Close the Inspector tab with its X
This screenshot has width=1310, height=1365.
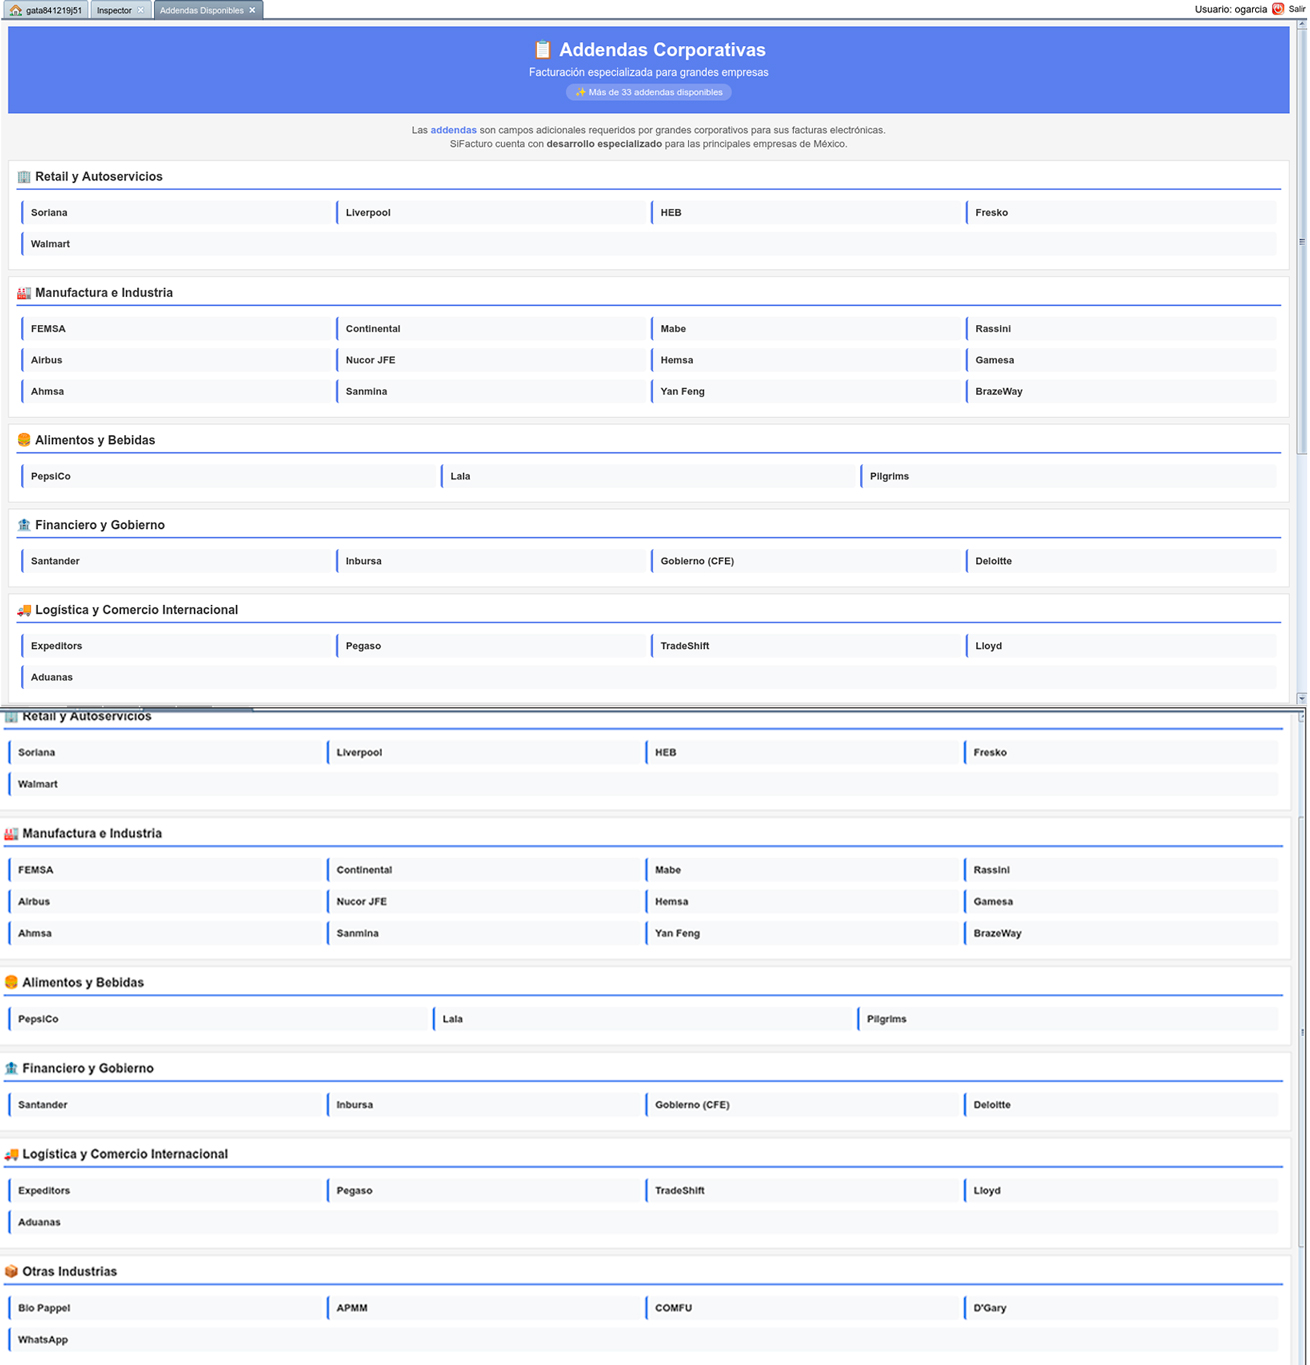pos(141,10)
